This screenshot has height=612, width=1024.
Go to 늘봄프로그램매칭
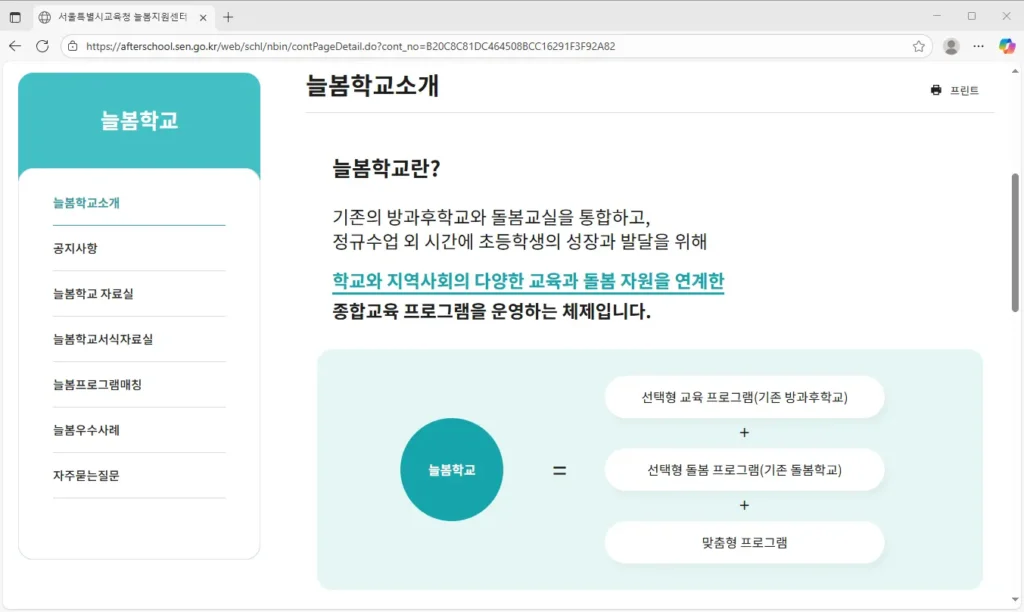pyautogui.click(x=96, y=384)
